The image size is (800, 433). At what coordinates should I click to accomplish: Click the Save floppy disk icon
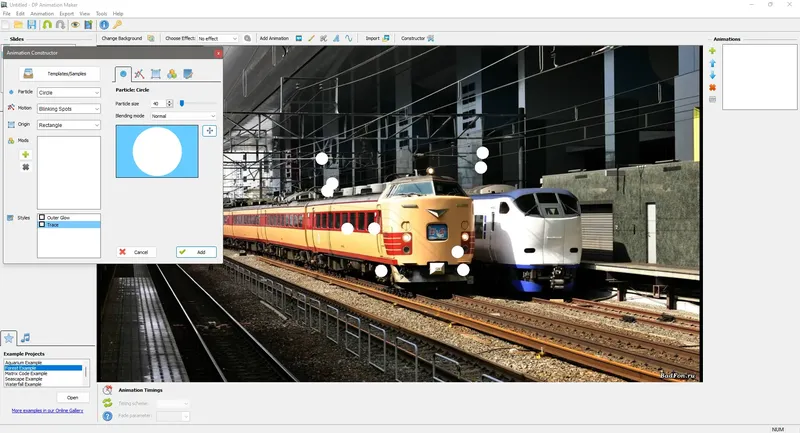pos(32,24)
